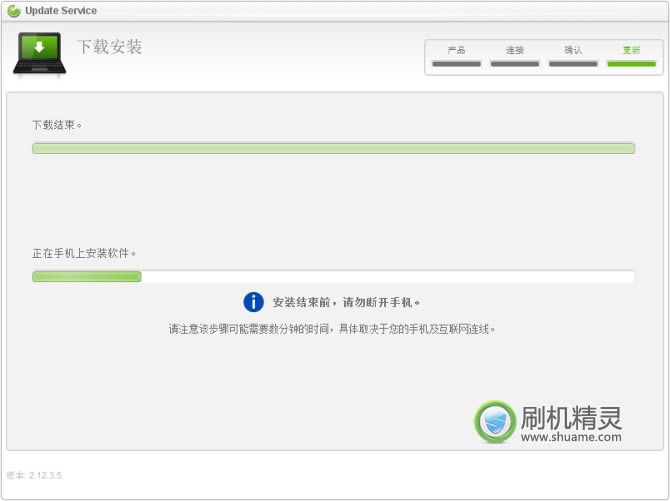Click the green indicator bar under 更新
670x501 pixels.
pos(631,64)
